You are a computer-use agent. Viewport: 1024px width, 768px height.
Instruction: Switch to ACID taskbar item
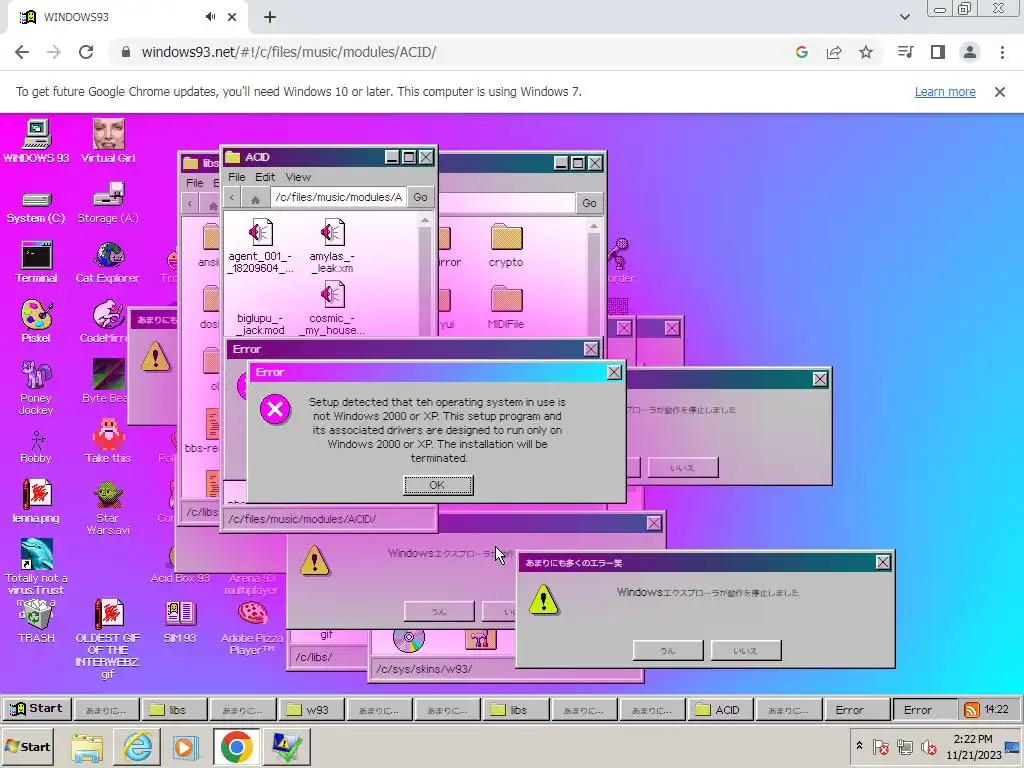(x=719, y=710)
